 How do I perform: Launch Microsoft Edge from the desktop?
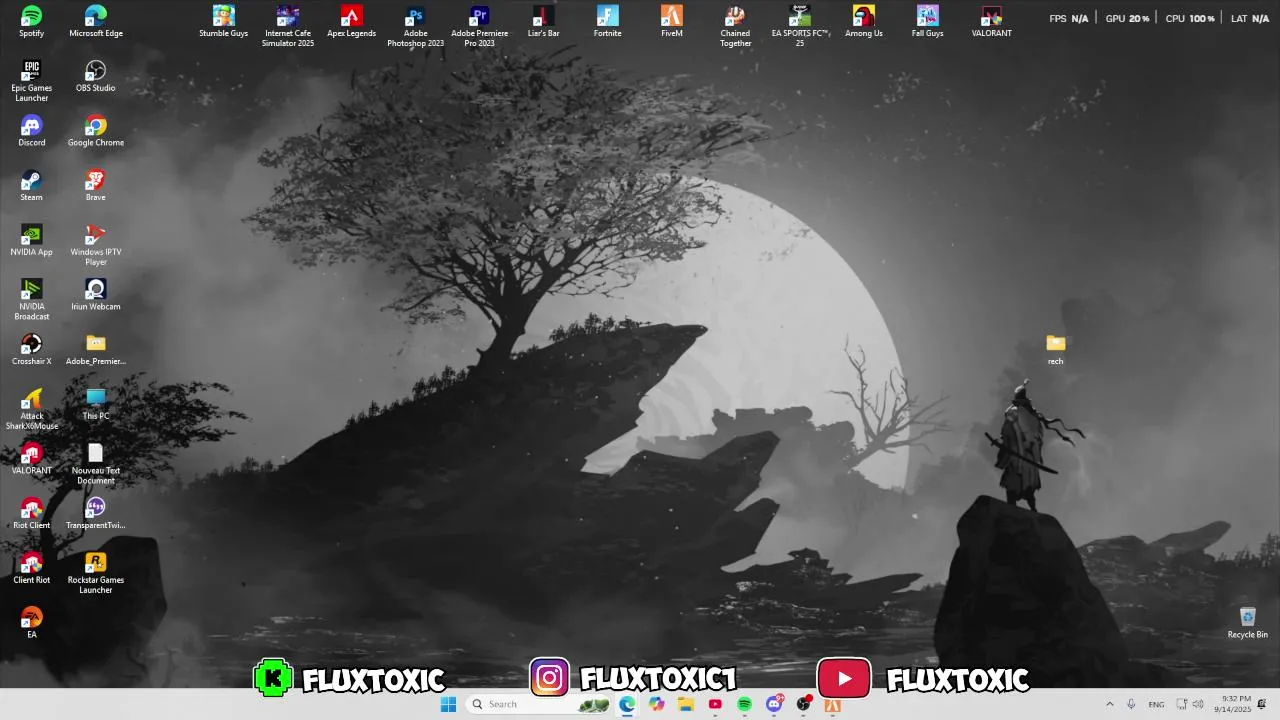pos(96,22)
